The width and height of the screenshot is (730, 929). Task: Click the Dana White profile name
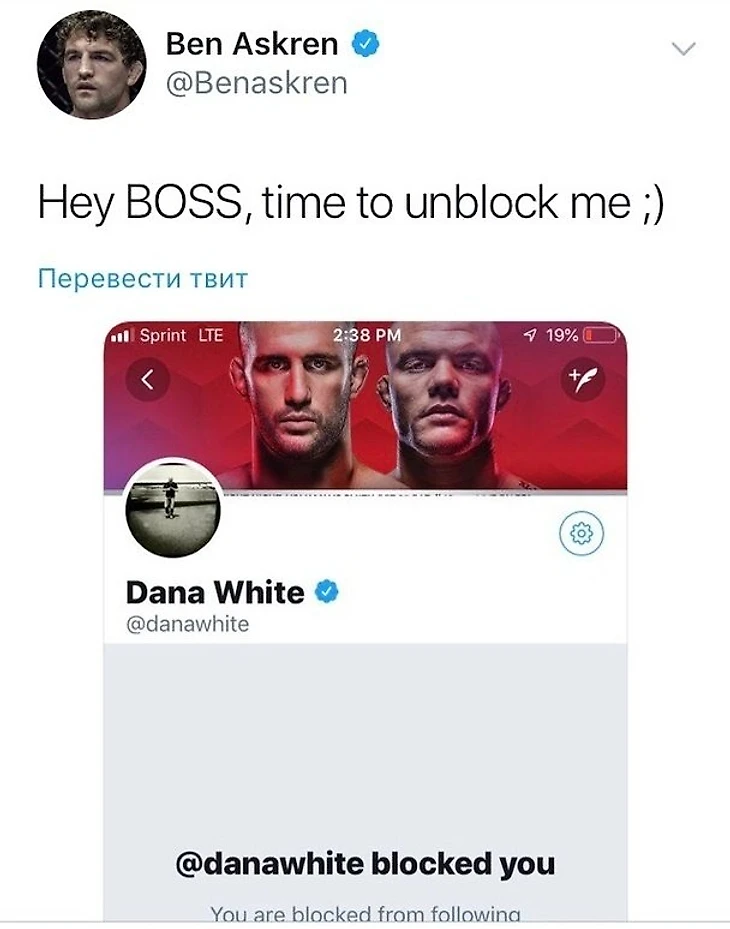tap(215, 592)
